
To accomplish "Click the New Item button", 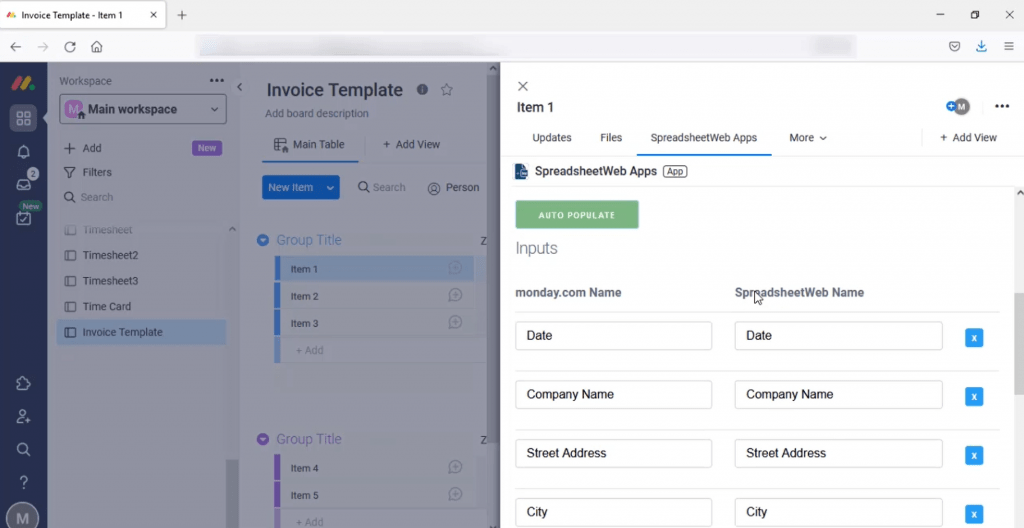I will point(291,188).
